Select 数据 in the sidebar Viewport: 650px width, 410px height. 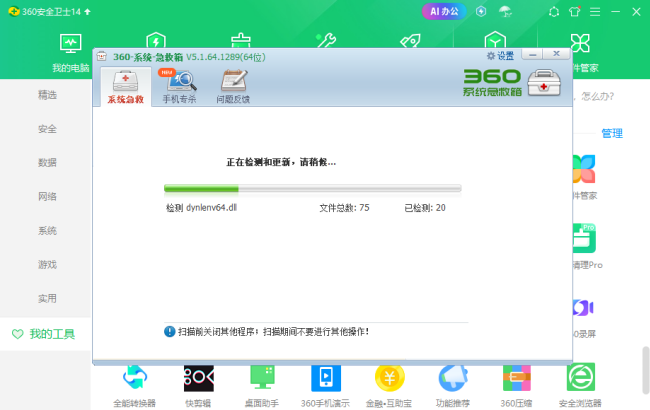click(x=47, y=163)
